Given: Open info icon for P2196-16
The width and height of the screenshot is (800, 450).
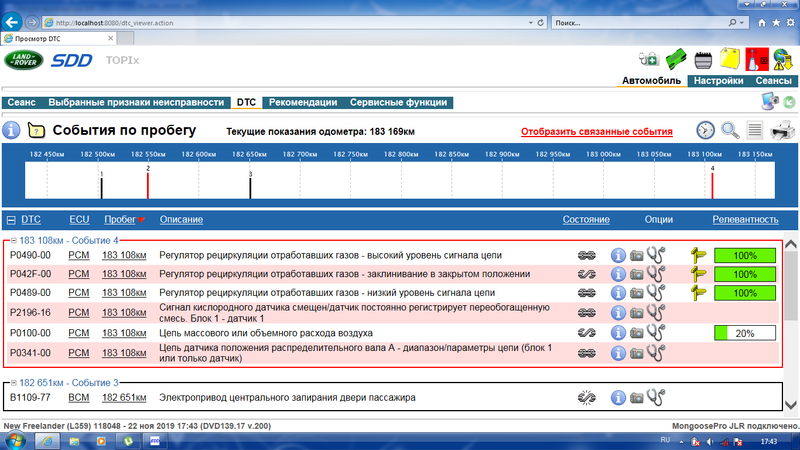Looking at the screenshot, I should click(618, 313).
